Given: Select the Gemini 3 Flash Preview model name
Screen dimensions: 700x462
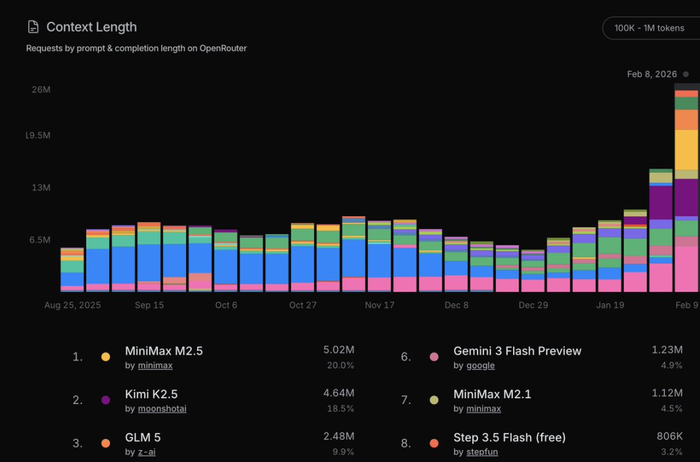Looking at the screenshot, I should 517,351.
